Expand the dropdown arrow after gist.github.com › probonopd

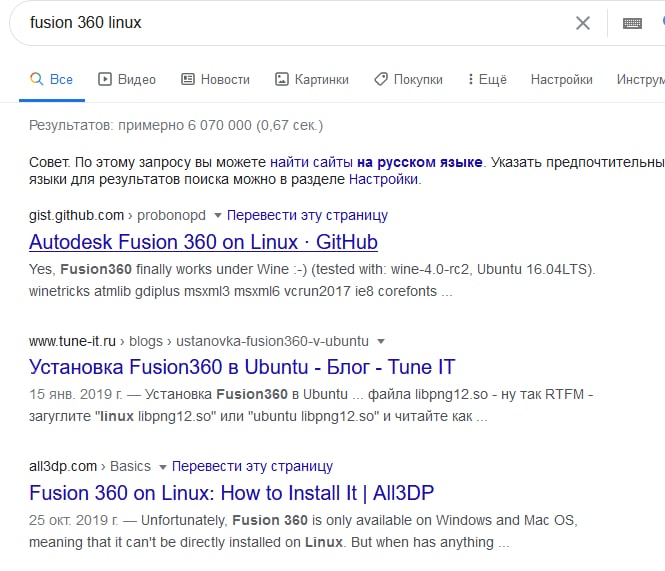pyautogui.click(x=218, y=216)
